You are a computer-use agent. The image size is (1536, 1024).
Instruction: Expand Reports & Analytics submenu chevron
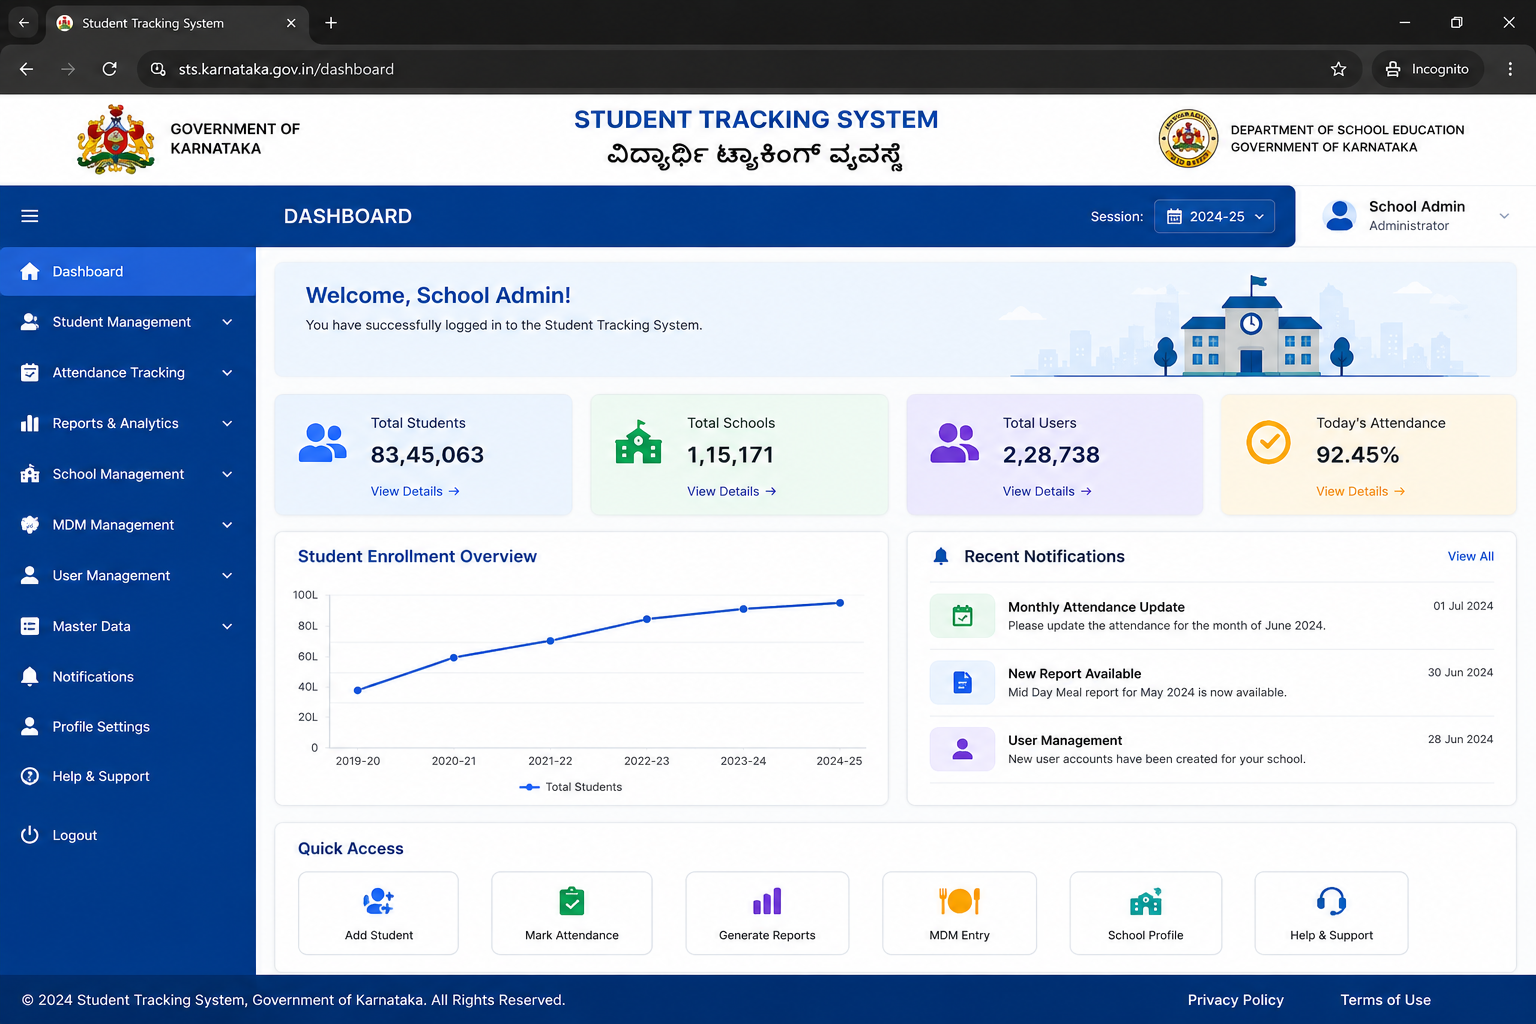coord(227,423)
